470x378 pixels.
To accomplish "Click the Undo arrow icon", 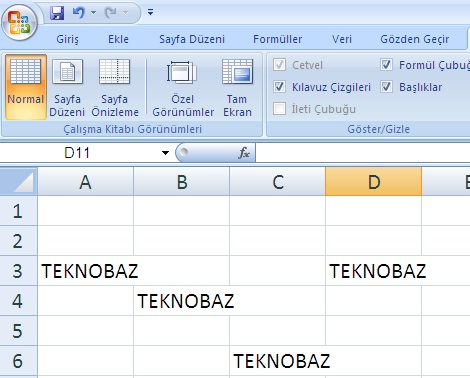I will tap(79, 13).
